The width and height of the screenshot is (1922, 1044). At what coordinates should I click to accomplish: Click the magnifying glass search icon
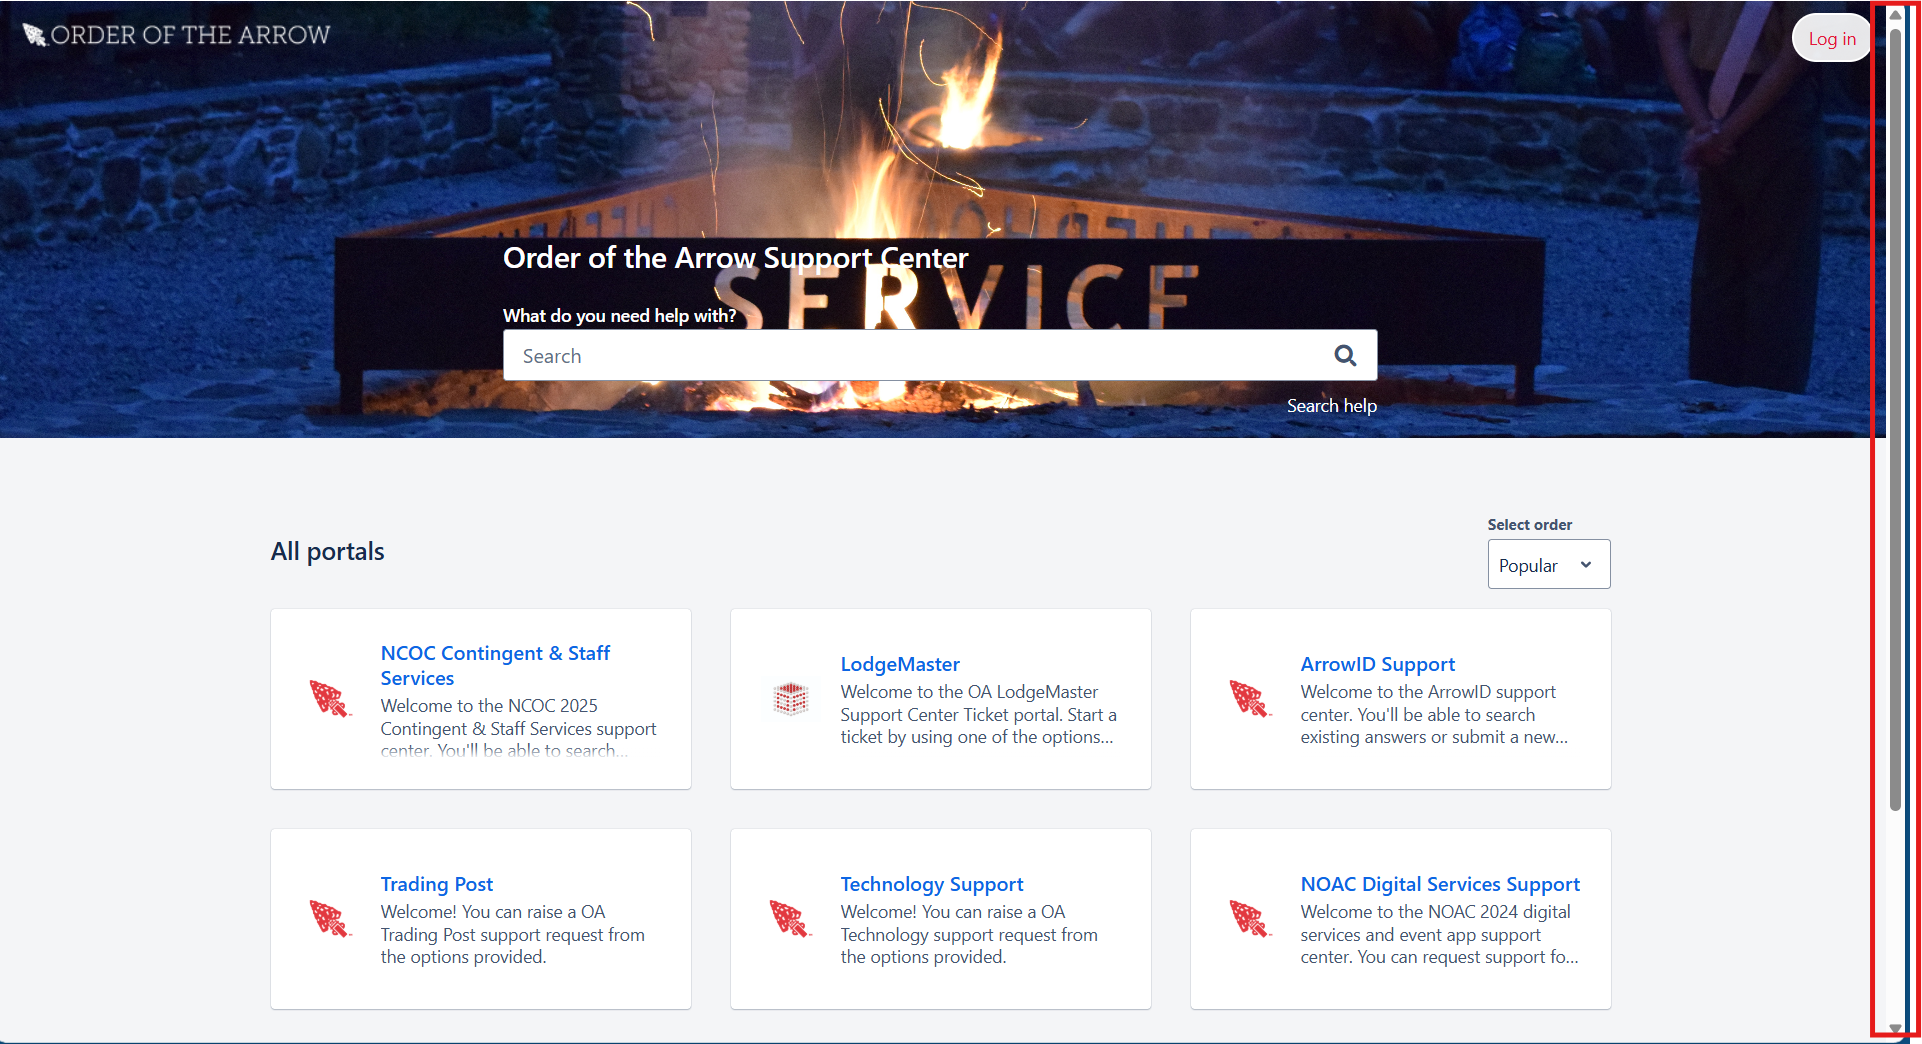click(x=1345, y=355)
